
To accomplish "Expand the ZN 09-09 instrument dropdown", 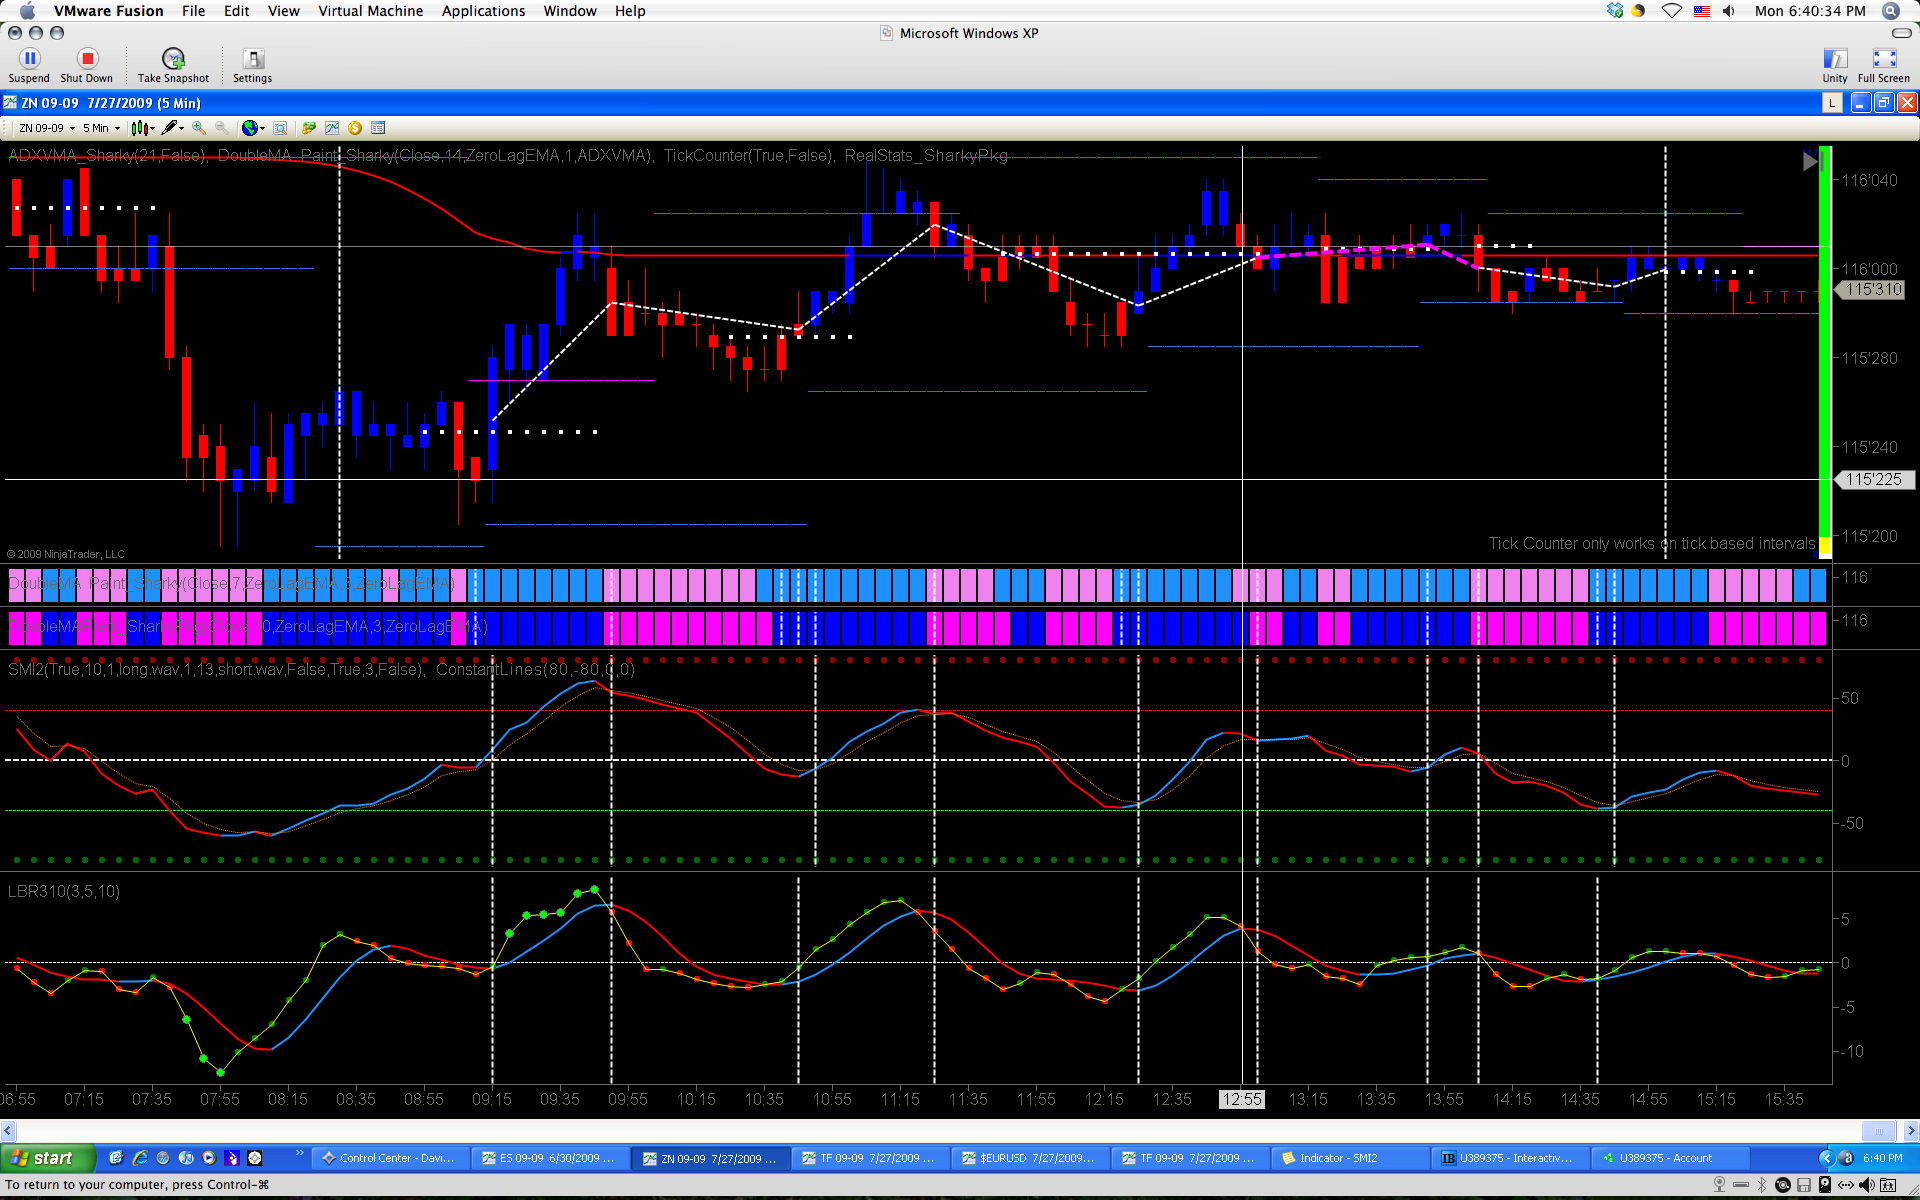I will 47,128.
